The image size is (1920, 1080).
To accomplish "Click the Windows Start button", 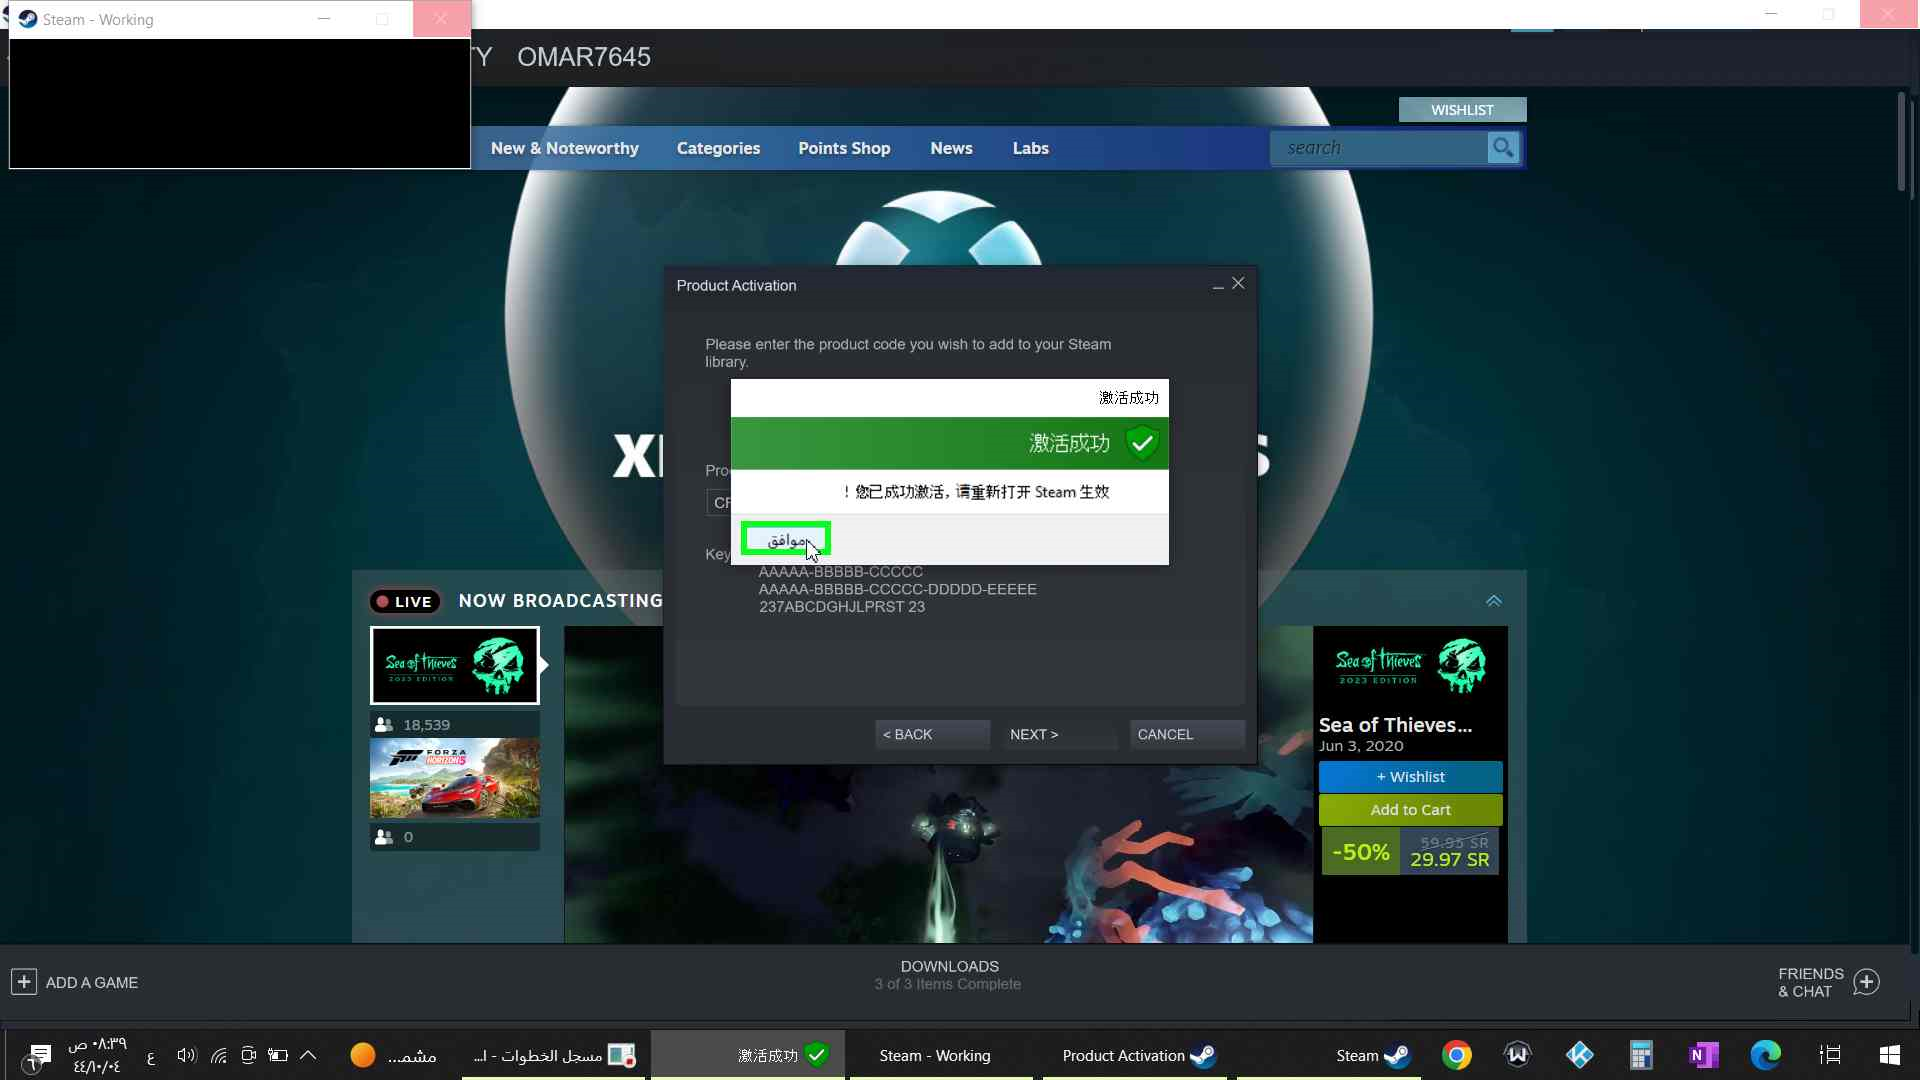I will 1889,1055.
